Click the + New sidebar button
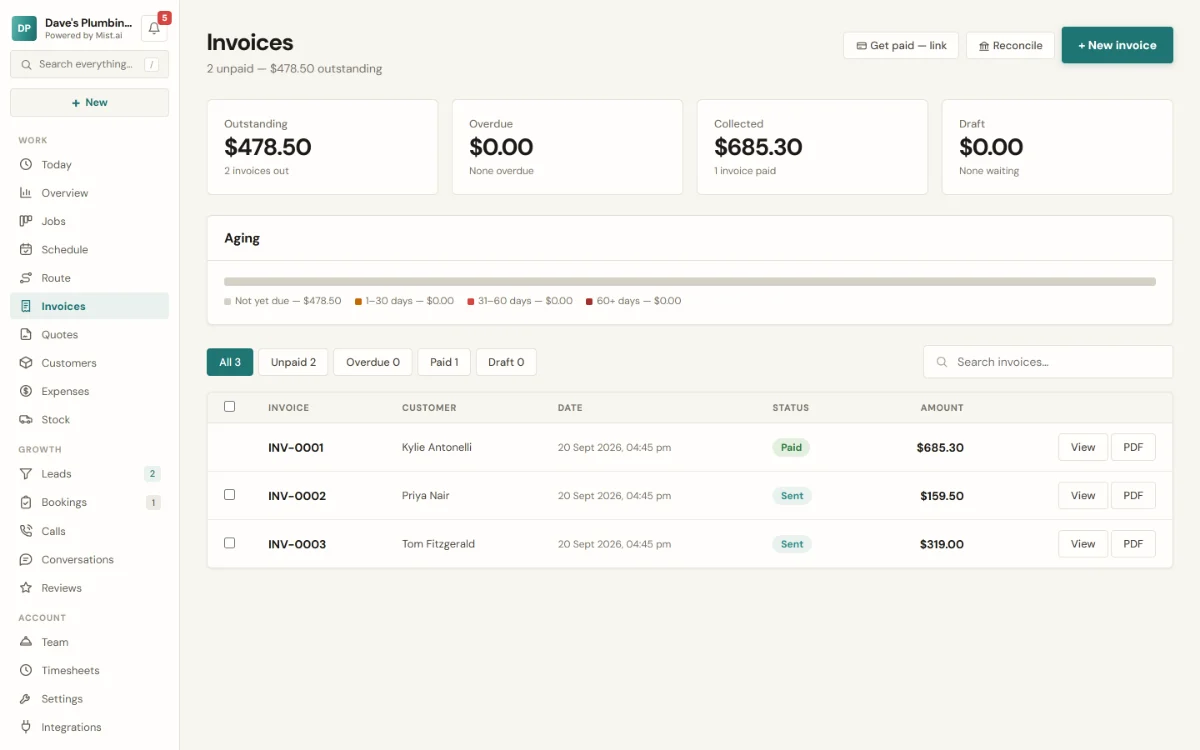Image resolution: width=1200 pixels, height=750 pixels. pyautogui.click(x=89, y=103)
